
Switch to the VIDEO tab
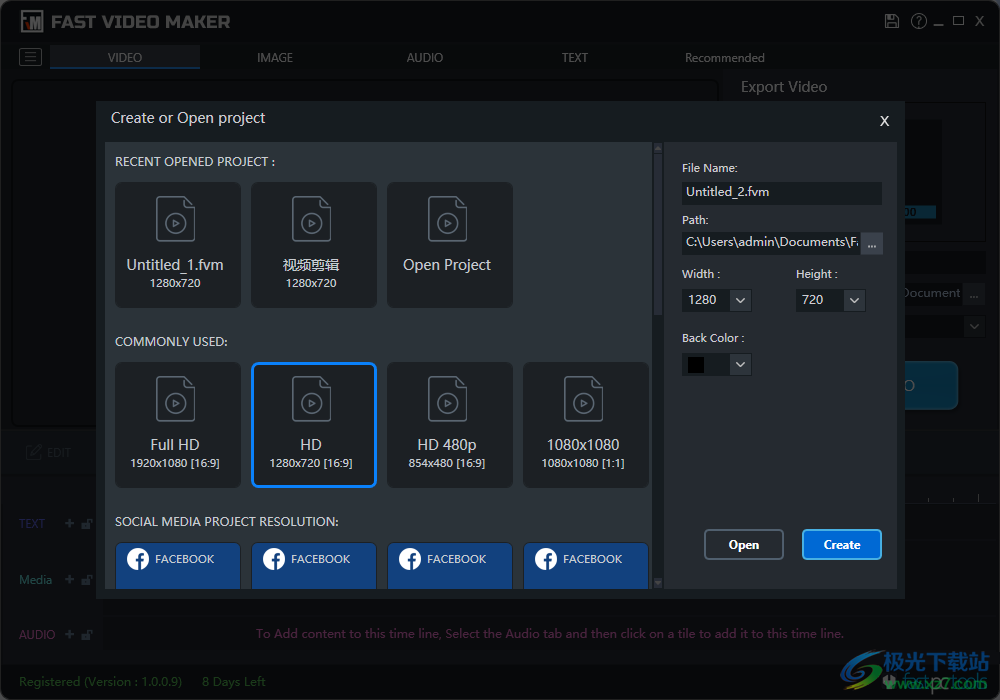124,57
